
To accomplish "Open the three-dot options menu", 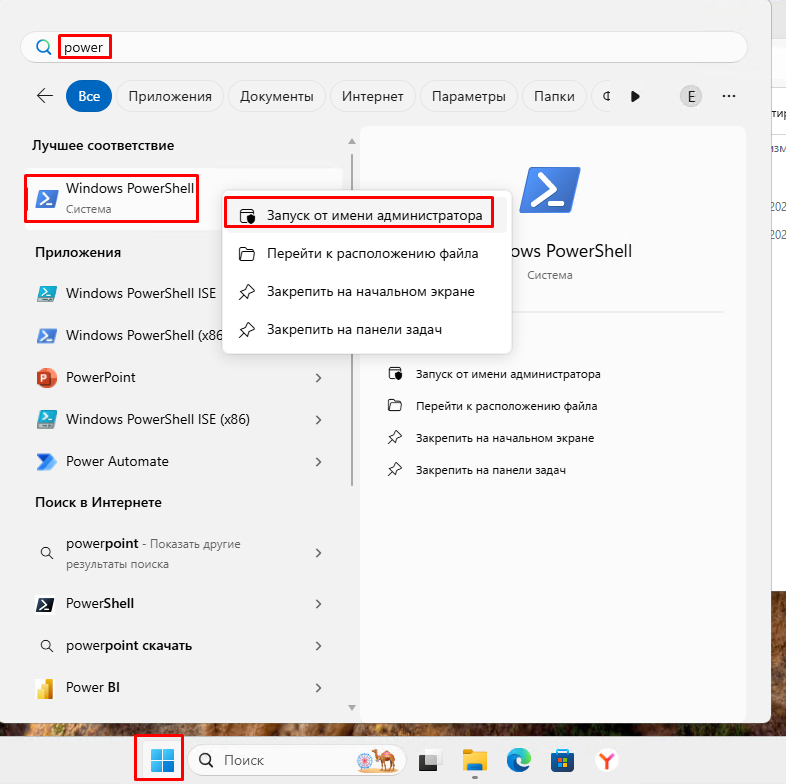I will [x=729, y=96].
